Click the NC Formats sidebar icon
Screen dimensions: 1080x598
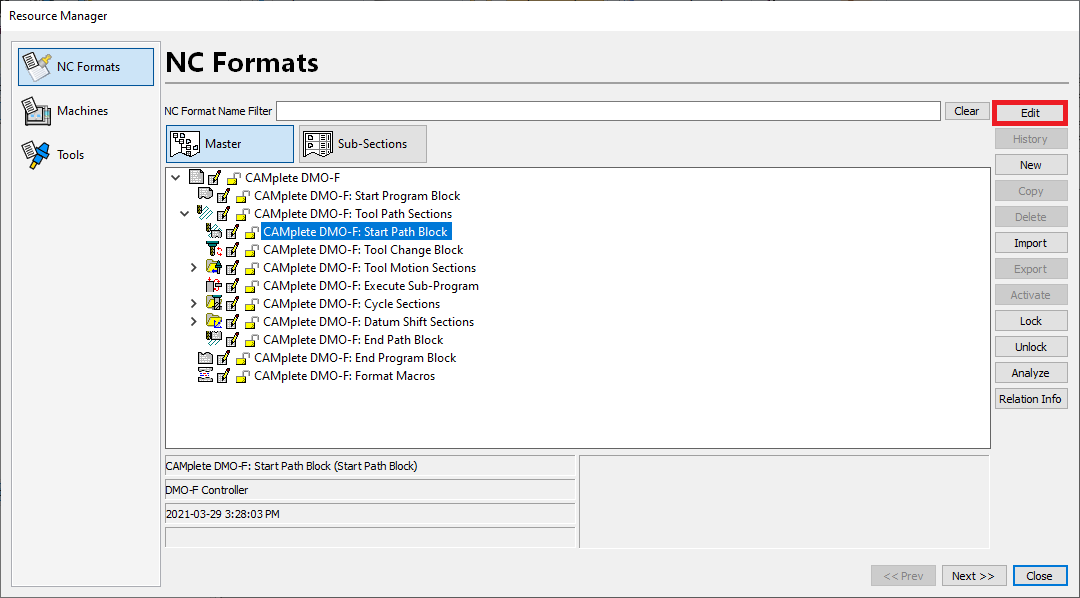(36, 64)
